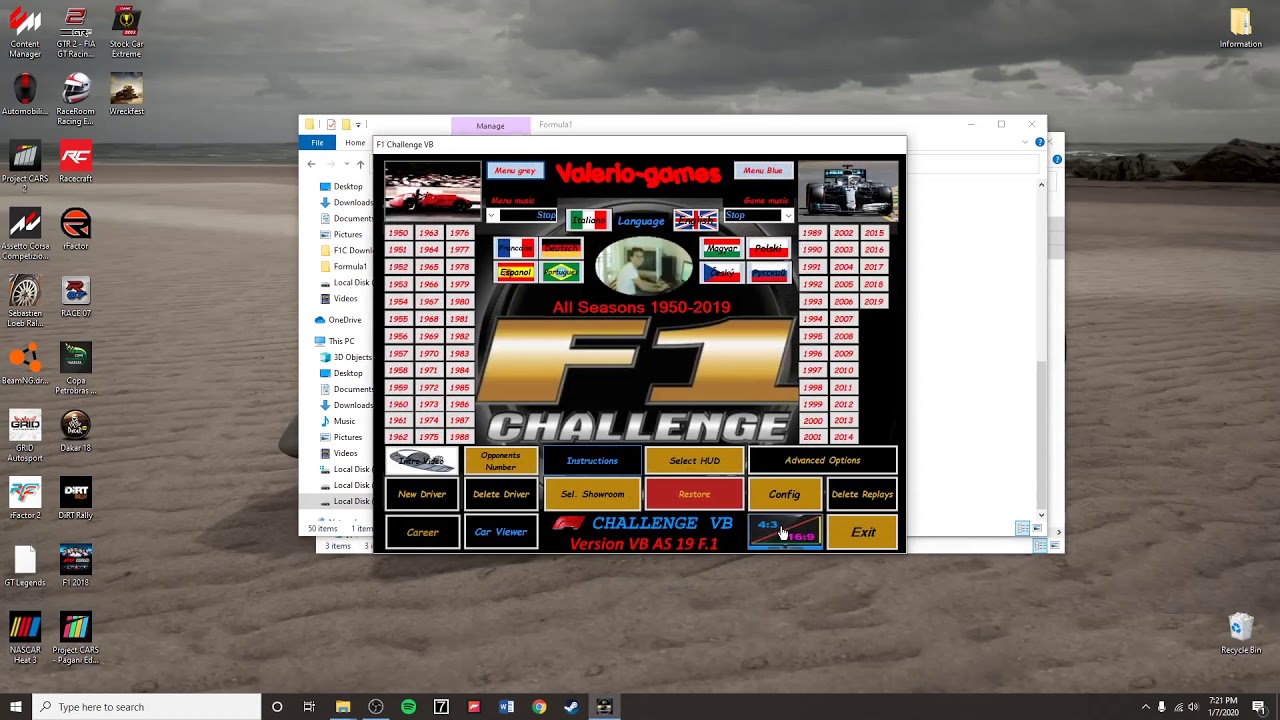Screen dimensions: 1280x720
Task: Click the Delete Driver button
Action: pos(501,494)
